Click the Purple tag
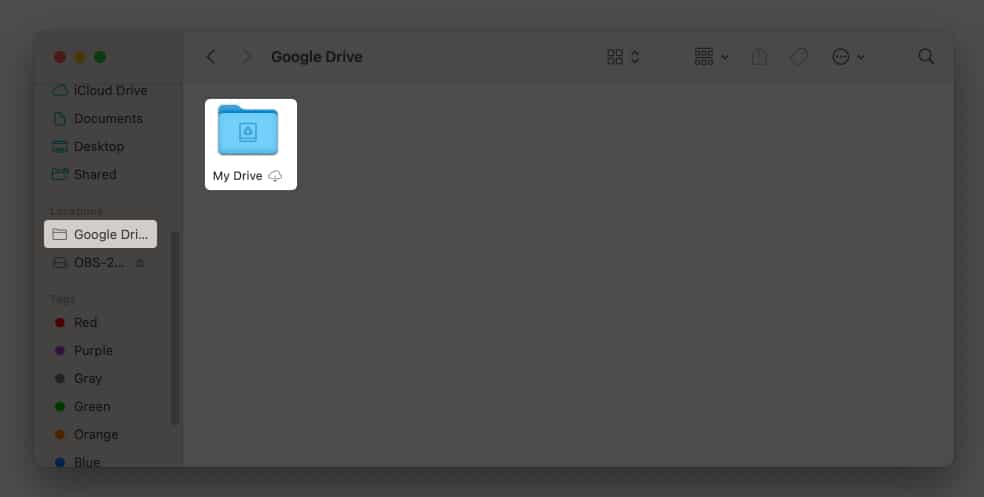 click(x=83, y=350)
